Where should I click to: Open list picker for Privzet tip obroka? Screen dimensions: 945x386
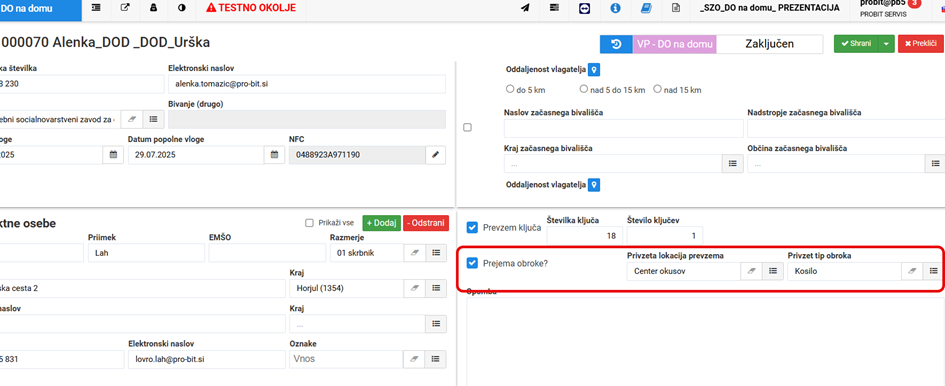pos(934,271)
